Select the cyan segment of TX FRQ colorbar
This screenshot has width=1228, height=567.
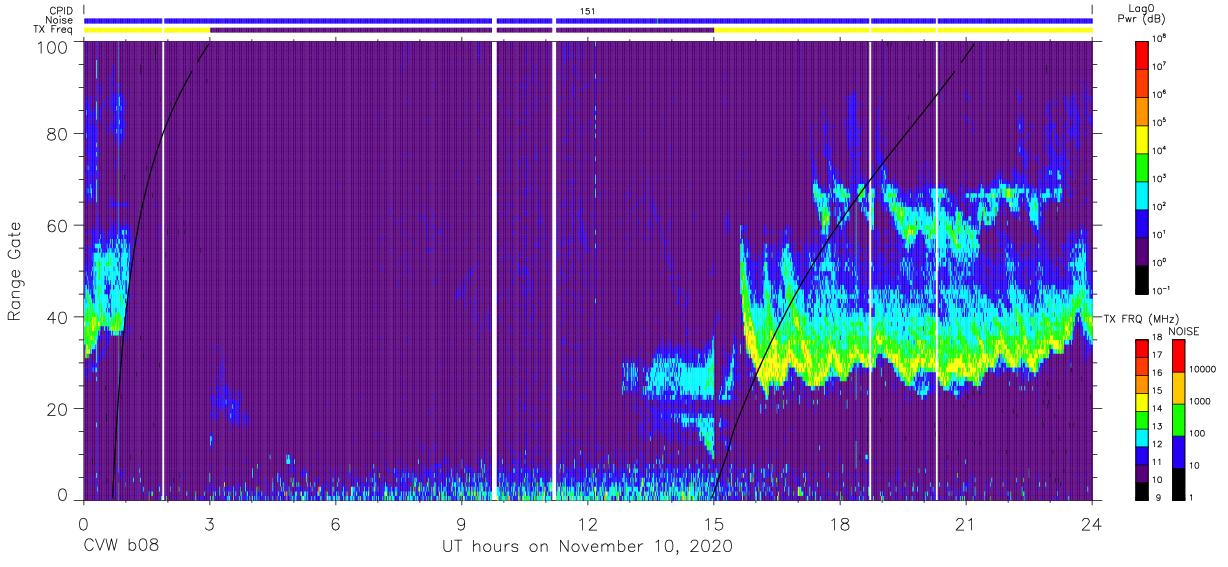coord(1143,437)
